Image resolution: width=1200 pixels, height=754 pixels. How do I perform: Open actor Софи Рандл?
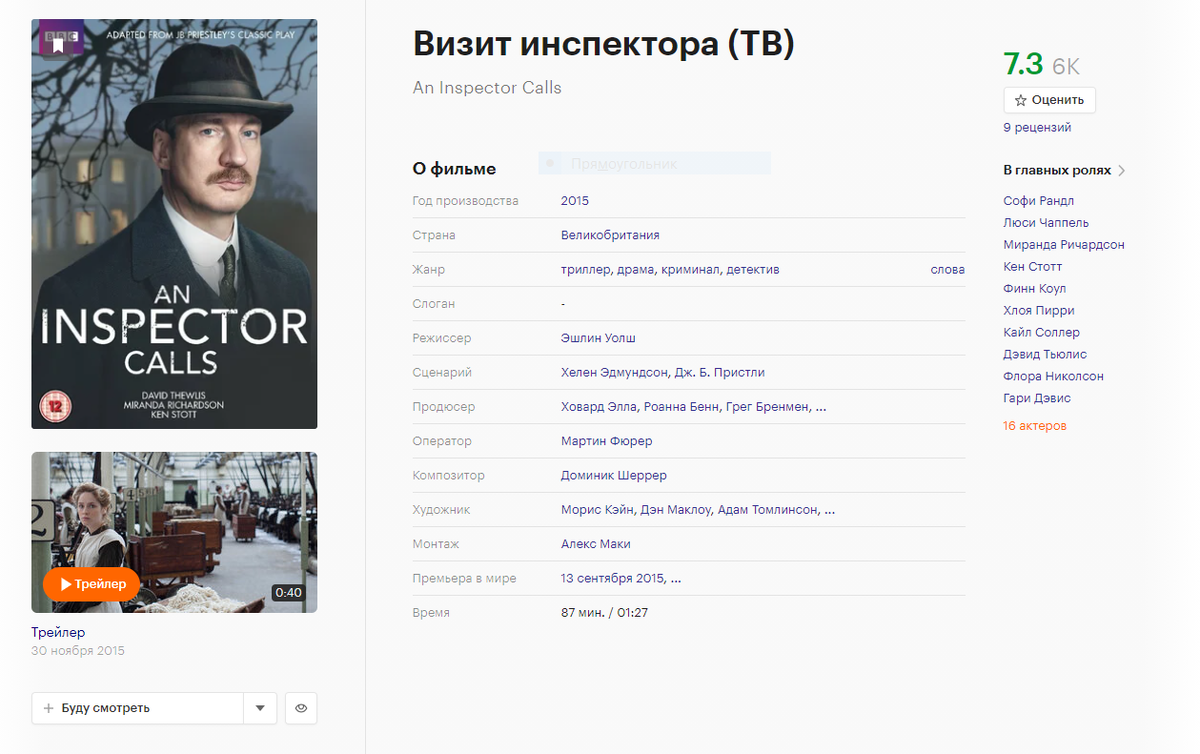[x=1038, y=201]
